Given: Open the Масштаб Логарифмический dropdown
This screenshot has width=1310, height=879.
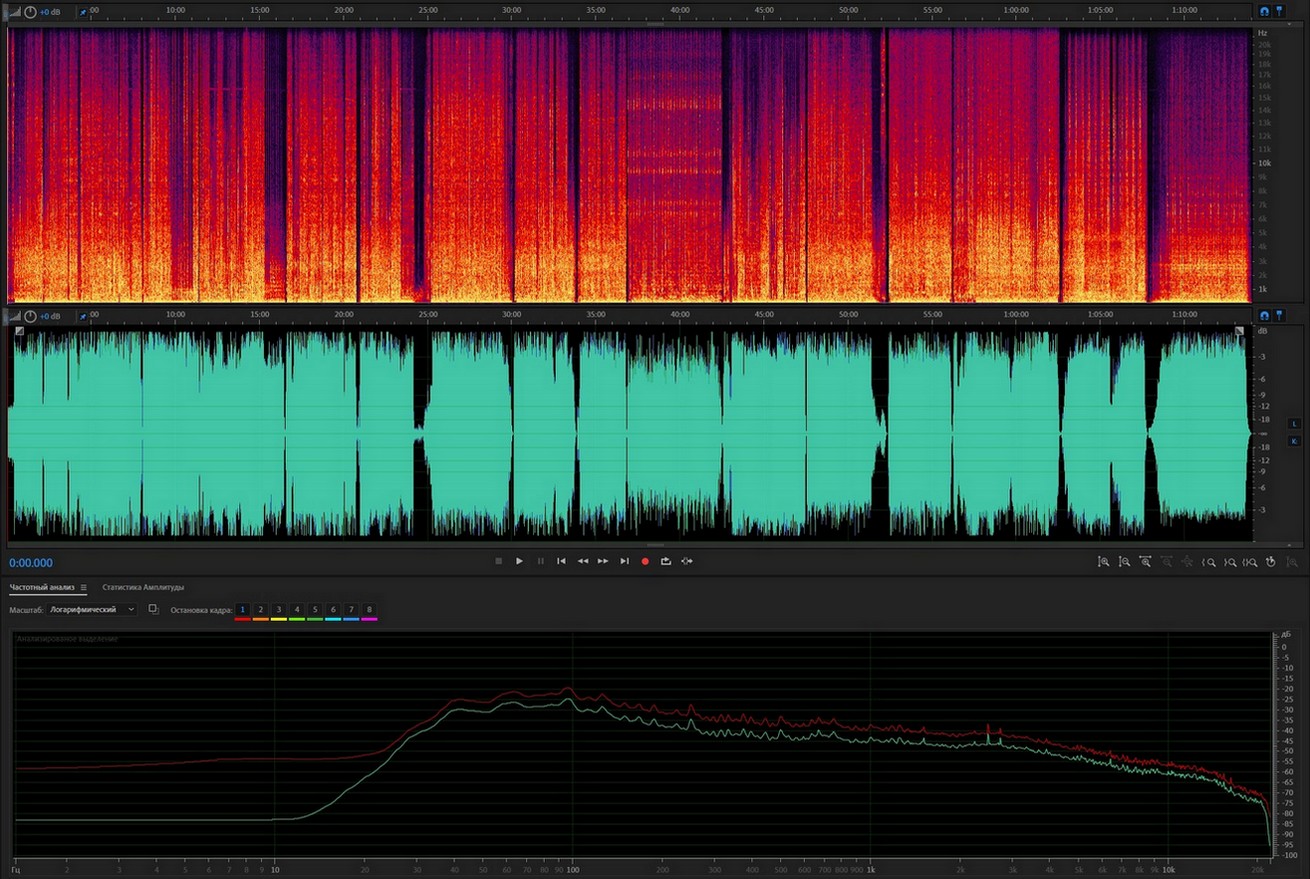Looking at the screenshot, I should point(92,609).
